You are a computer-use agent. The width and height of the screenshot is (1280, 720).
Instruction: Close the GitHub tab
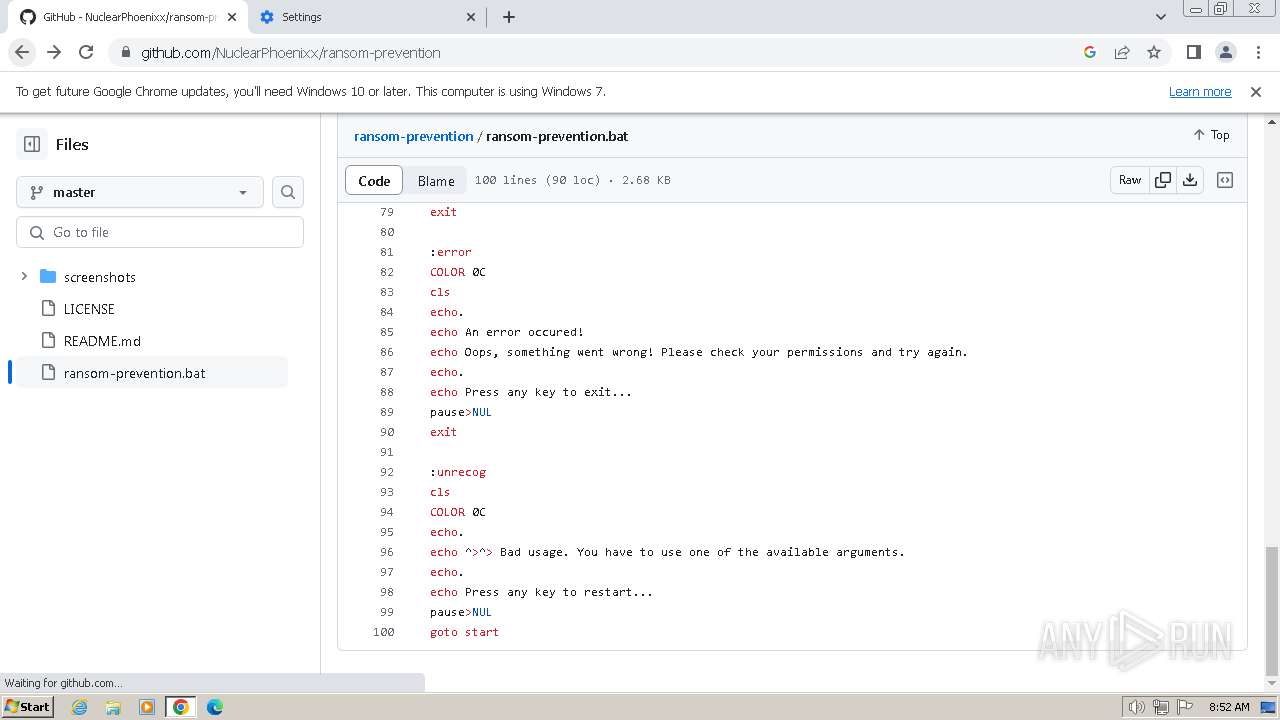click(x=232, y=17)
